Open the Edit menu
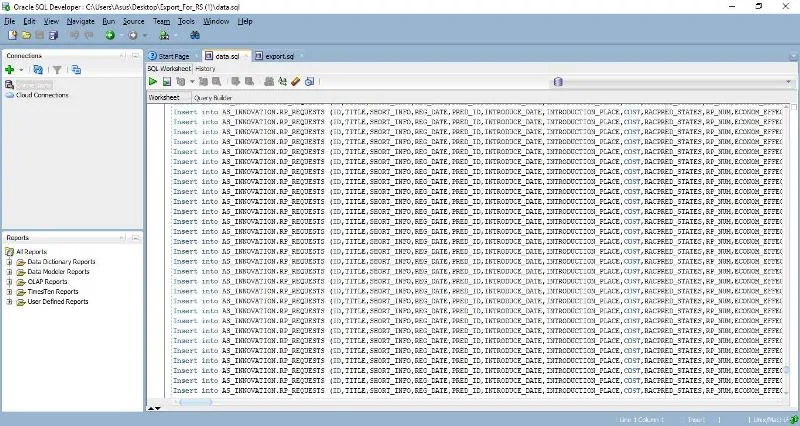Image resolution: width=800 pixels, height=426 pixels. [x=30, y=21]
